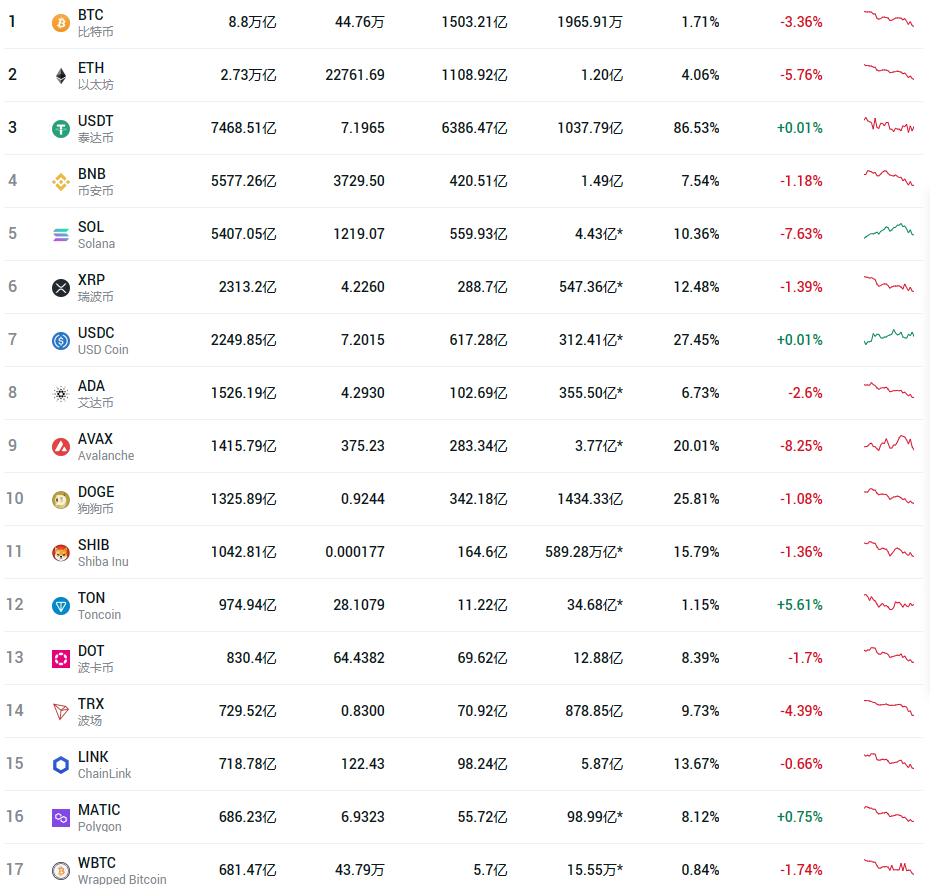Click the Shiba Inu dog icon
Screen dimensions: 930x895
[x=61, y=552]
